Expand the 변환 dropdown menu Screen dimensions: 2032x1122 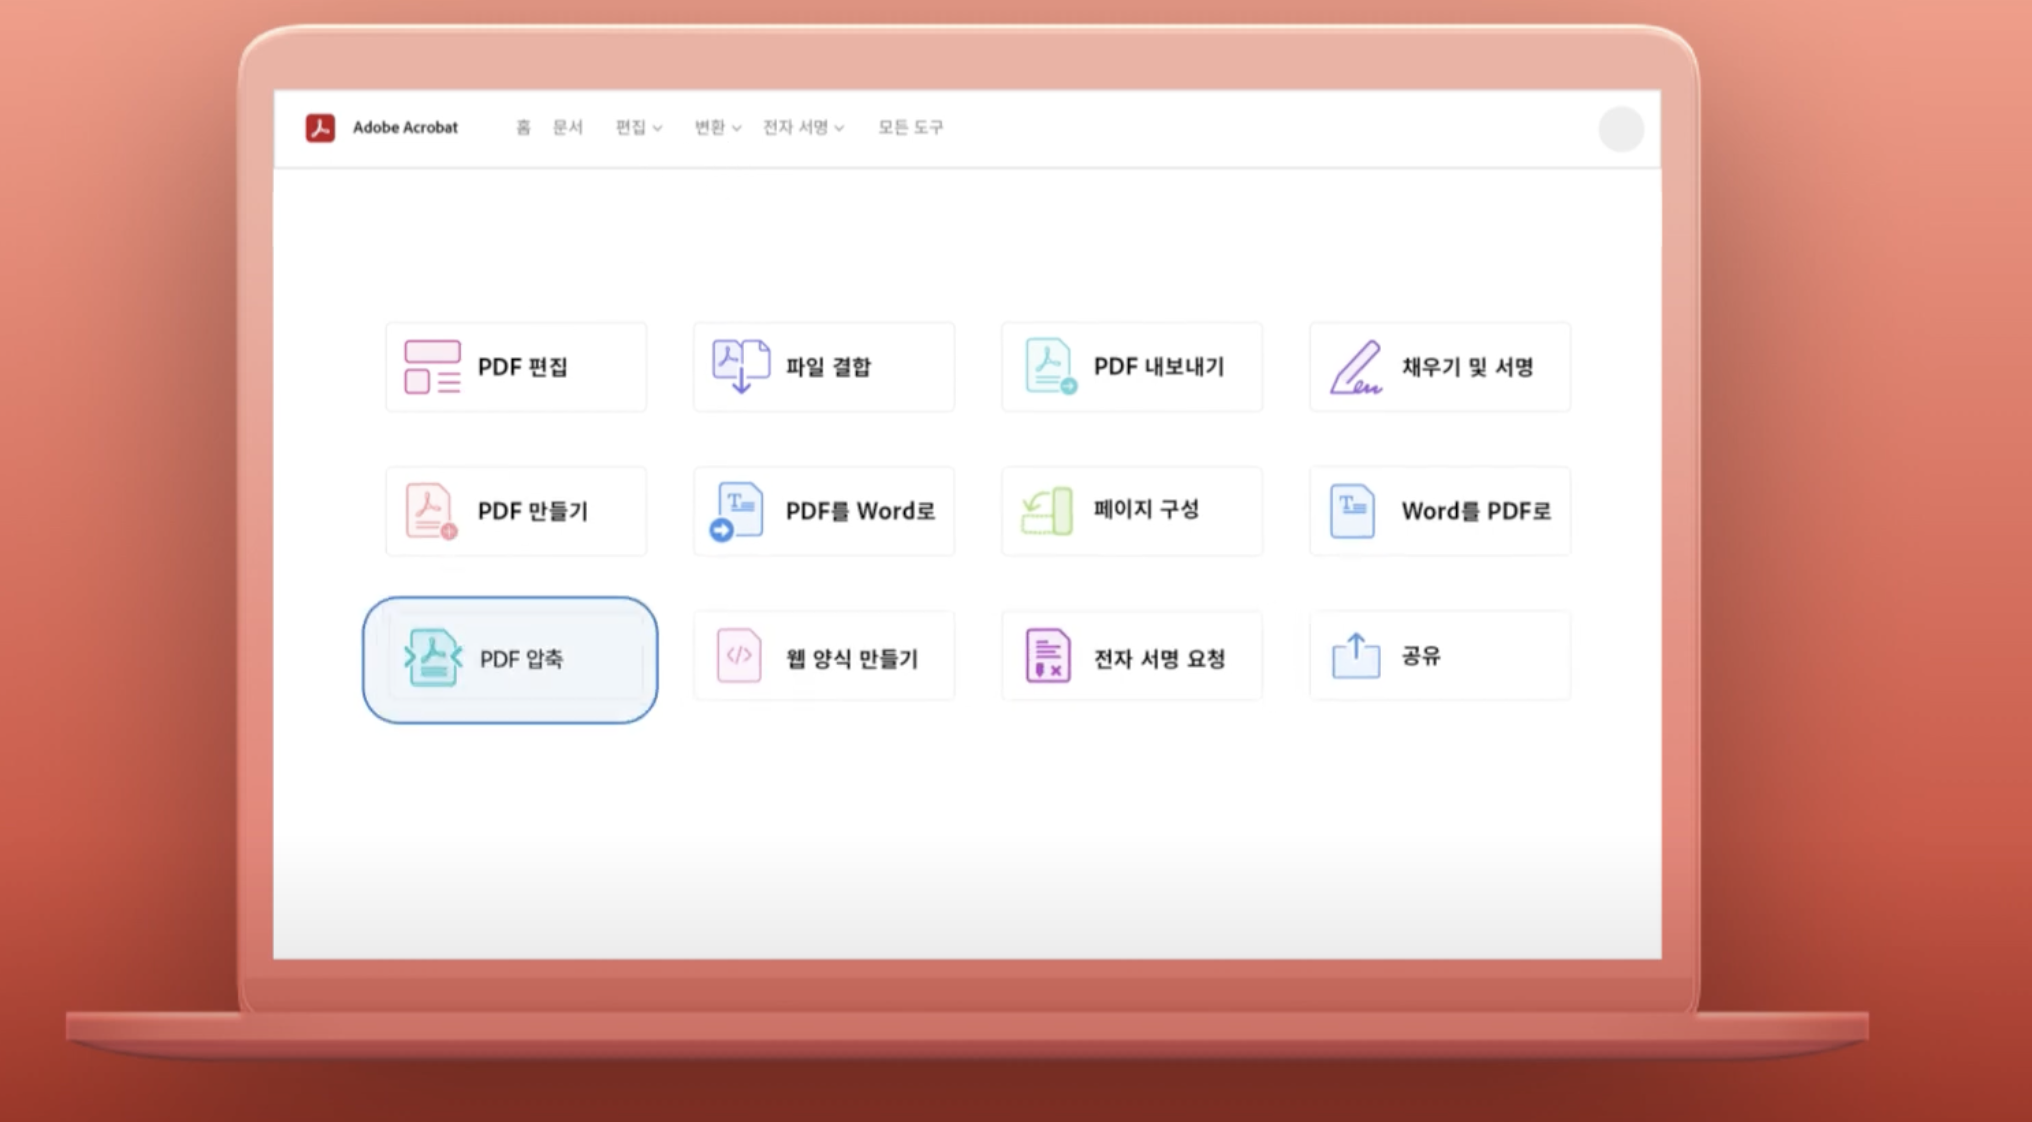coord(717,127)
